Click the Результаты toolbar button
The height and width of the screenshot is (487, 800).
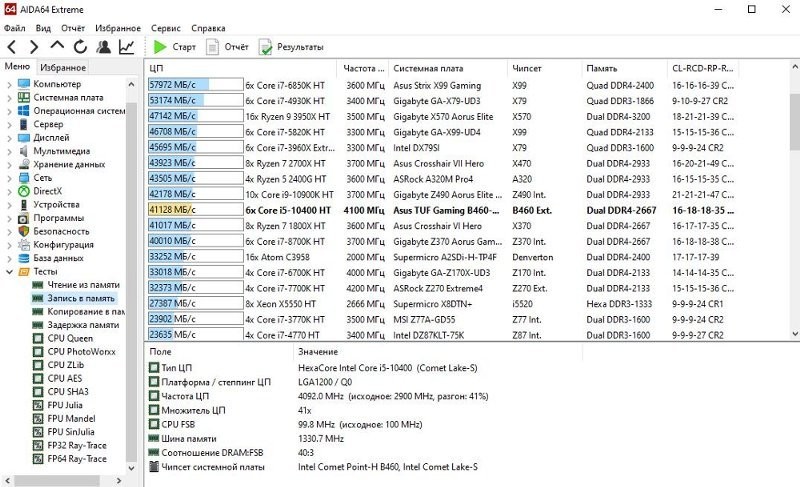pyautogui.click(x=291, y=47)
